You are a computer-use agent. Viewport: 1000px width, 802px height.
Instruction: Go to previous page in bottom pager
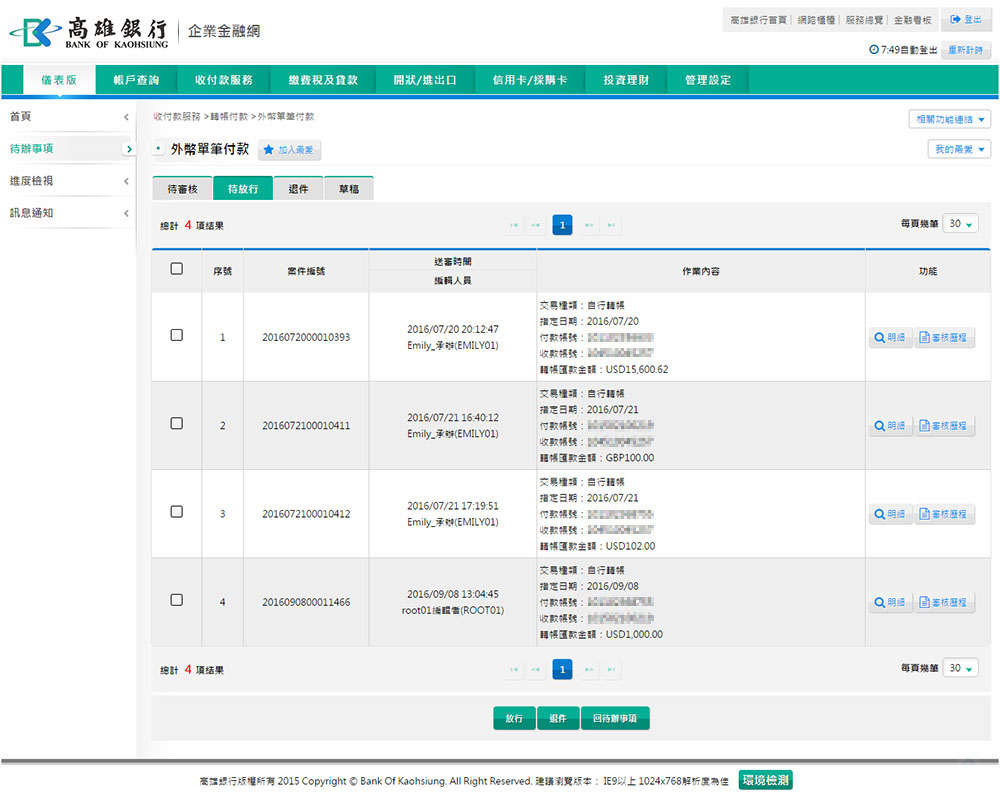click(x=536, y=669)
